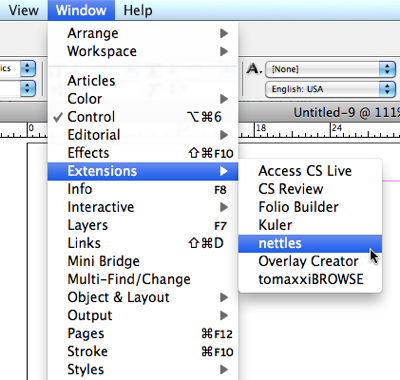Expand the Editorial submenu
The width and height of the screenshot is (400, 380).
143,135
